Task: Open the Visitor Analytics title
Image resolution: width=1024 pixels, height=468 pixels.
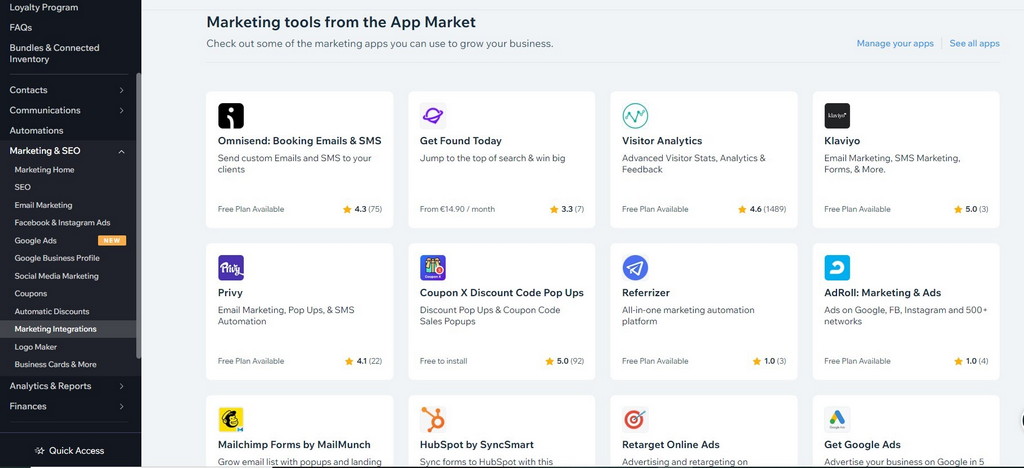Action: point(662,141)
